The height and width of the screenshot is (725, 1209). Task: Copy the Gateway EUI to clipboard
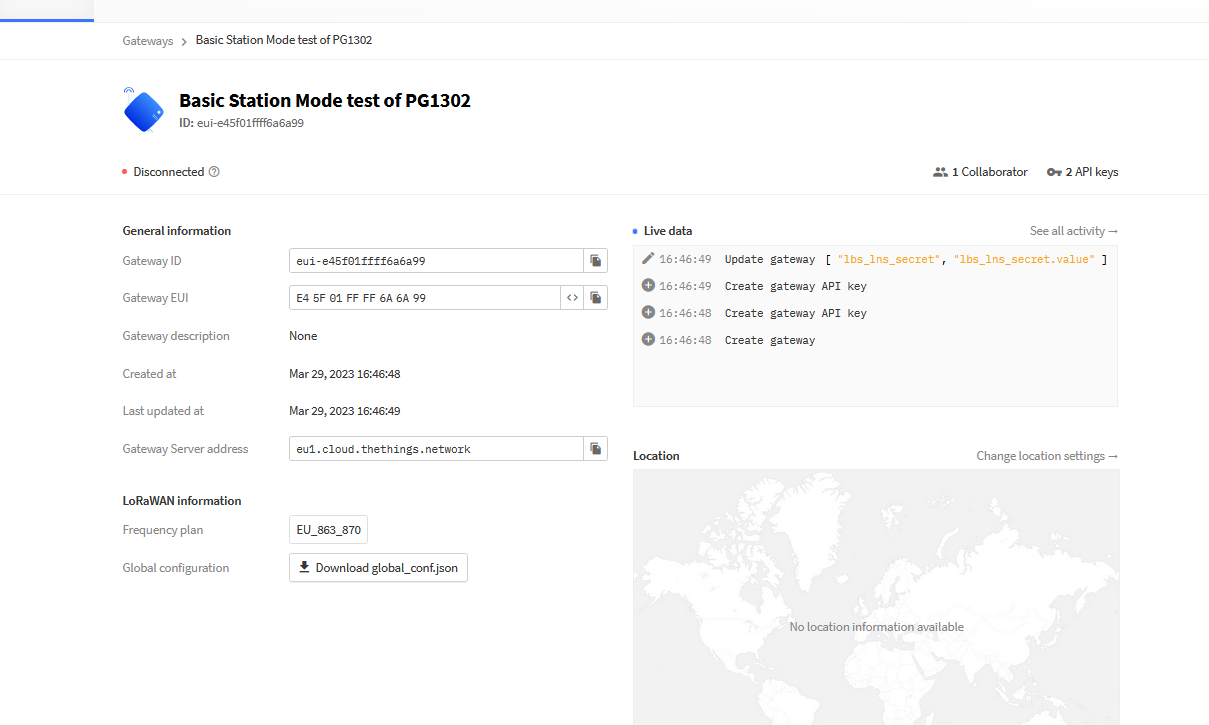coord(595,298)
